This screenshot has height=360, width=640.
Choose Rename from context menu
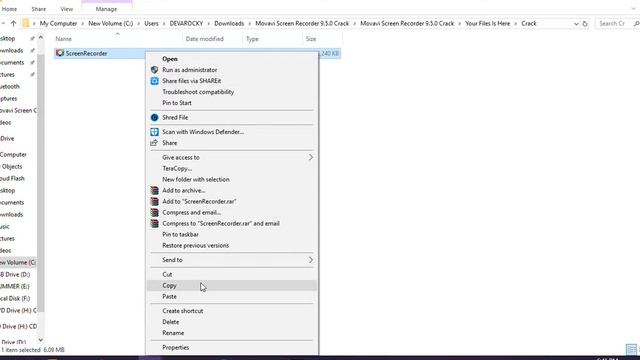[x=232, y=333]
